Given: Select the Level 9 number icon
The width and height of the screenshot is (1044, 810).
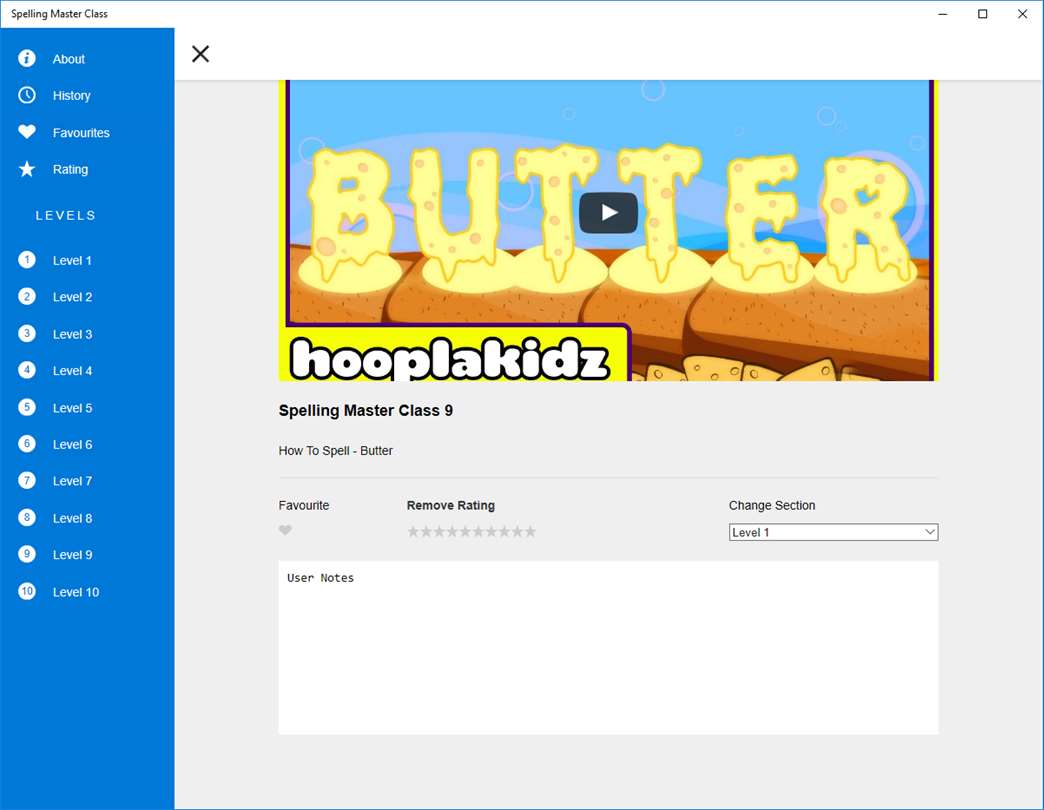Looking at the screenshot, I should click(27, 554).
